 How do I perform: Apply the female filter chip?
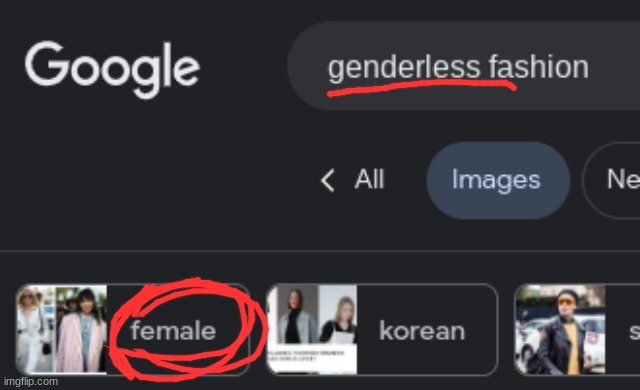point(133,330)
